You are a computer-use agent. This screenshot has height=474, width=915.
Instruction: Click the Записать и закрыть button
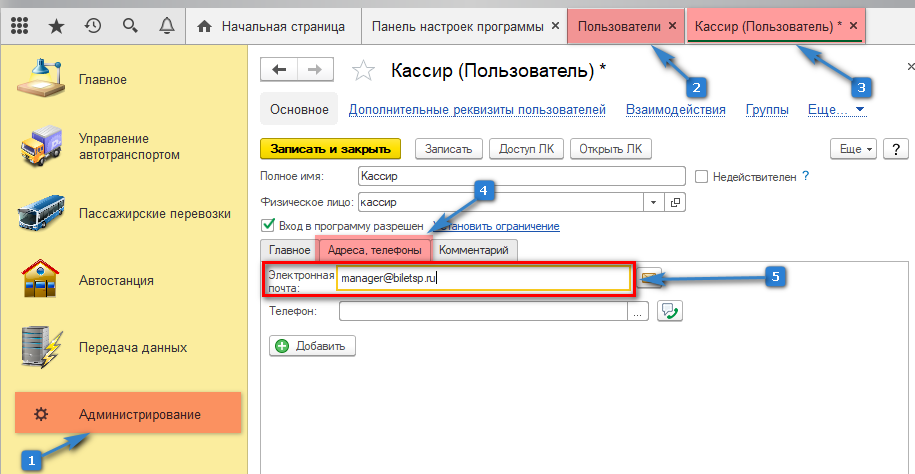coord(330,148)
